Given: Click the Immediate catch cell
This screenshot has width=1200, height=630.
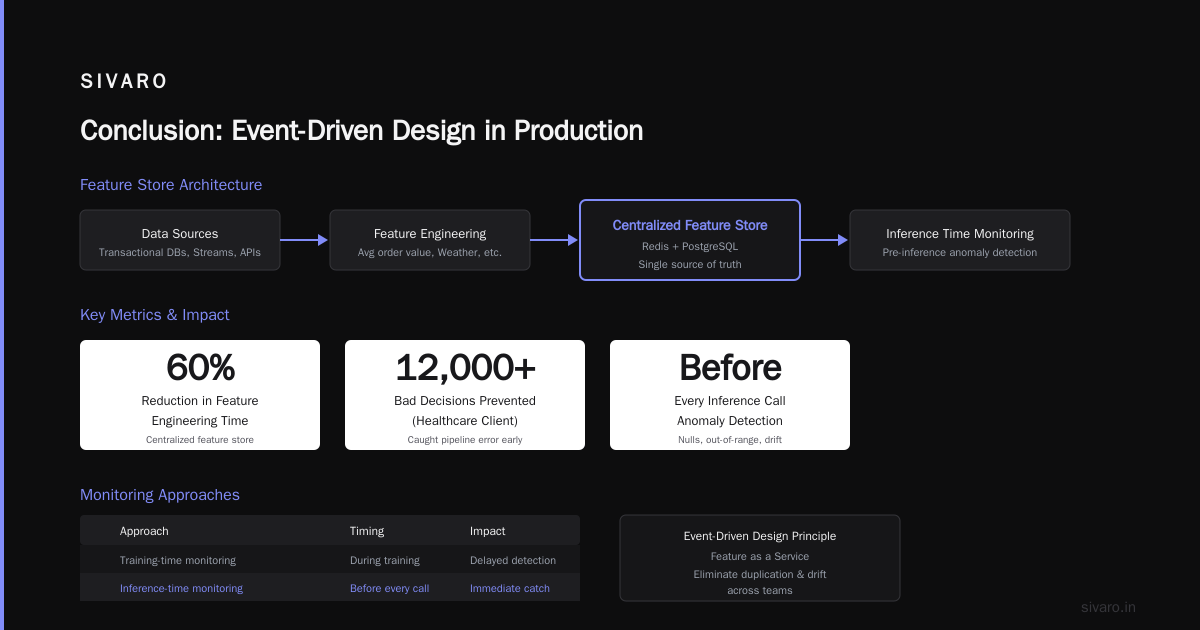Looking at the screenshot, I should [x=510, y=588].
